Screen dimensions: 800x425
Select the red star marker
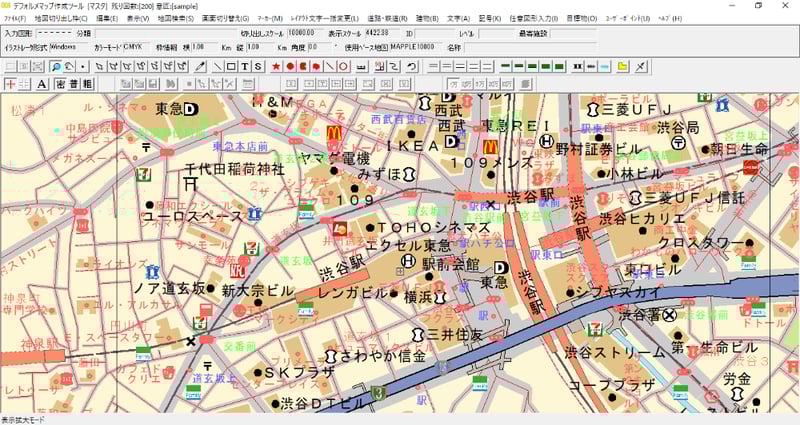click(x=276, y=66)
